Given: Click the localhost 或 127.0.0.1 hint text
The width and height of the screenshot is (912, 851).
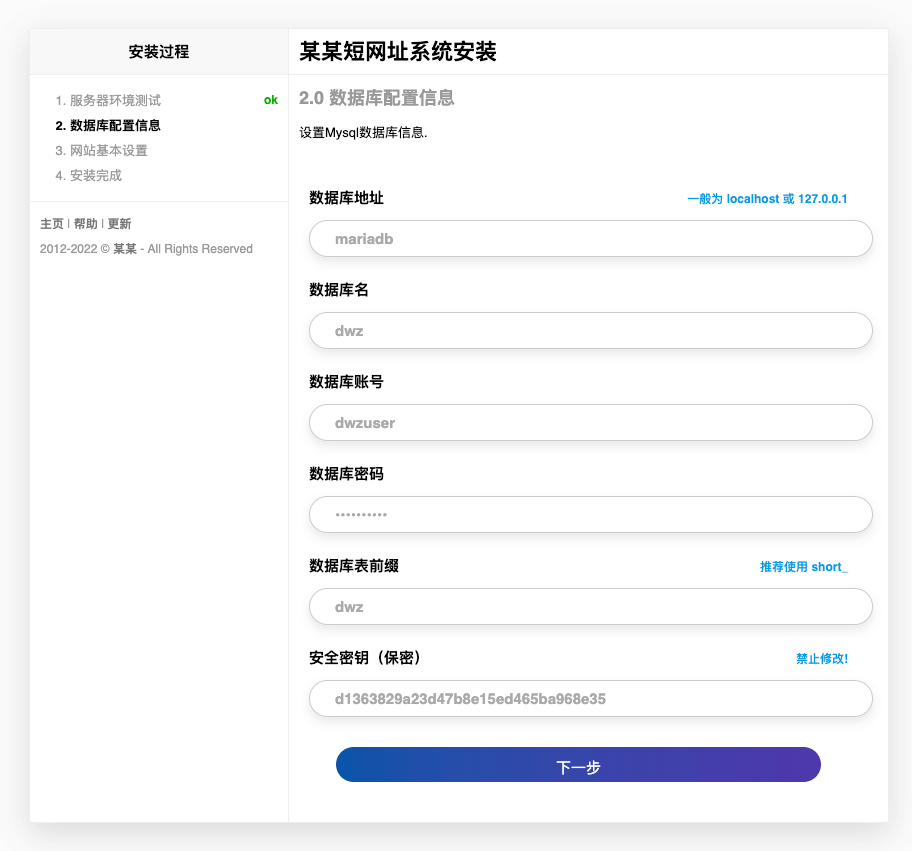Looking at the screenshot, I should tap(767, 199).
